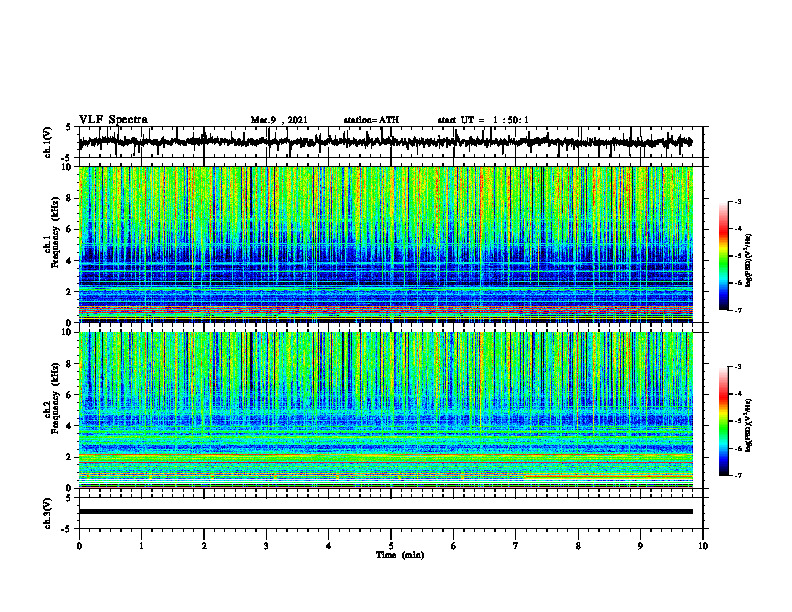Image resolution: width=792 pixels, height=612 pixels.
Task: Click the black ch.3 voltage trace bar
Action: tap(385, 512)
